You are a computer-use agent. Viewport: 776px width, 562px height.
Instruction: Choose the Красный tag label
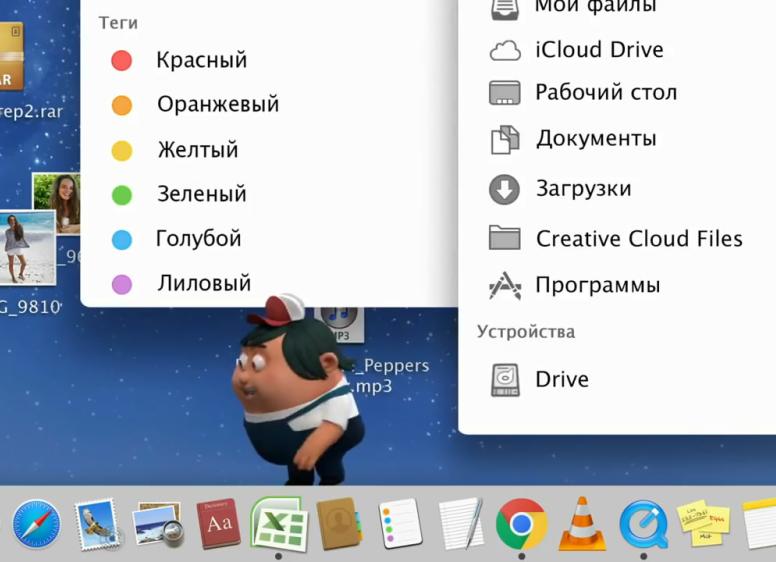(202, 60)
